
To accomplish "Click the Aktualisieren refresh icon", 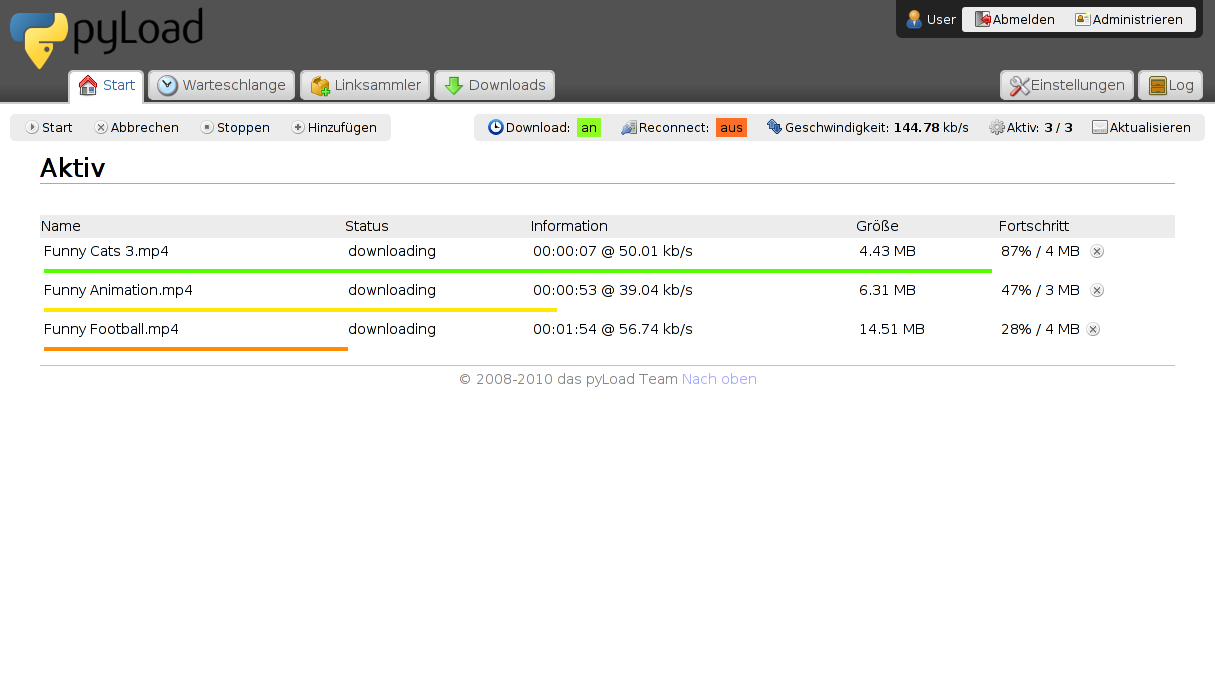I will click(x=1100, y=127).
